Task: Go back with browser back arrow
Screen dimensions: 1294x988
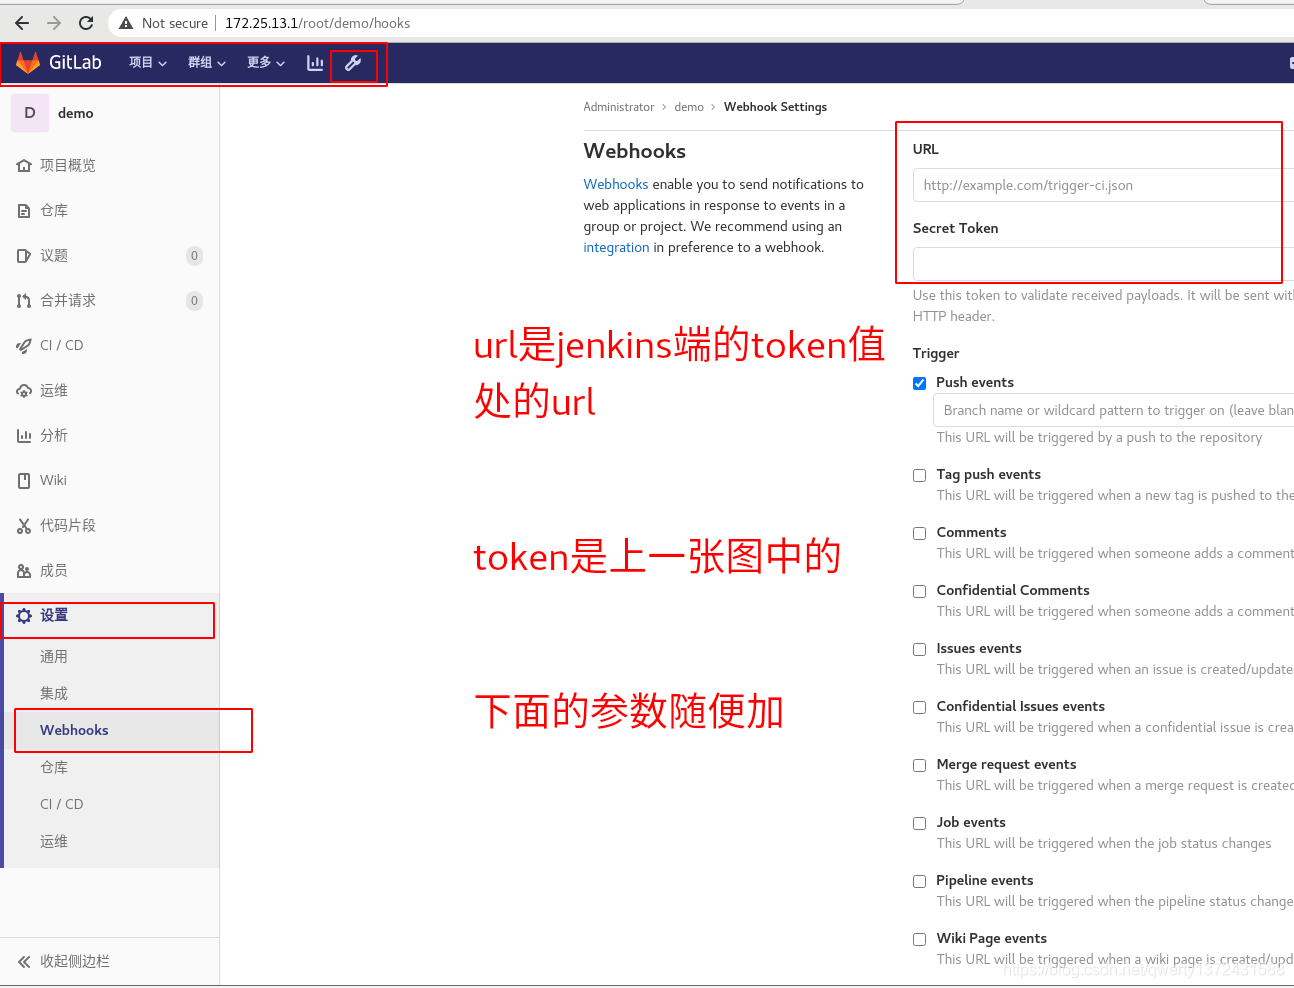Action: (22, 23)
